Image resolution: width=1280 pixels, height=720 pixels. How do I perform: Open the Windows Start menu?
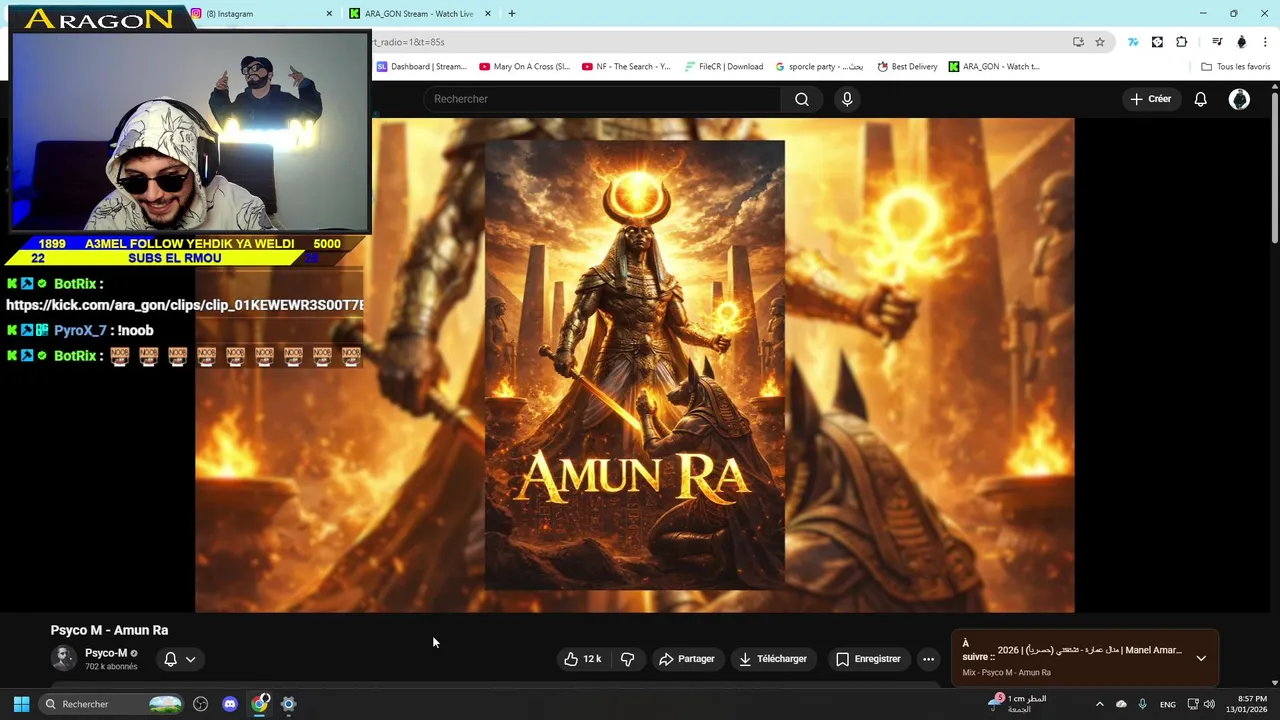tap(21, 704)
